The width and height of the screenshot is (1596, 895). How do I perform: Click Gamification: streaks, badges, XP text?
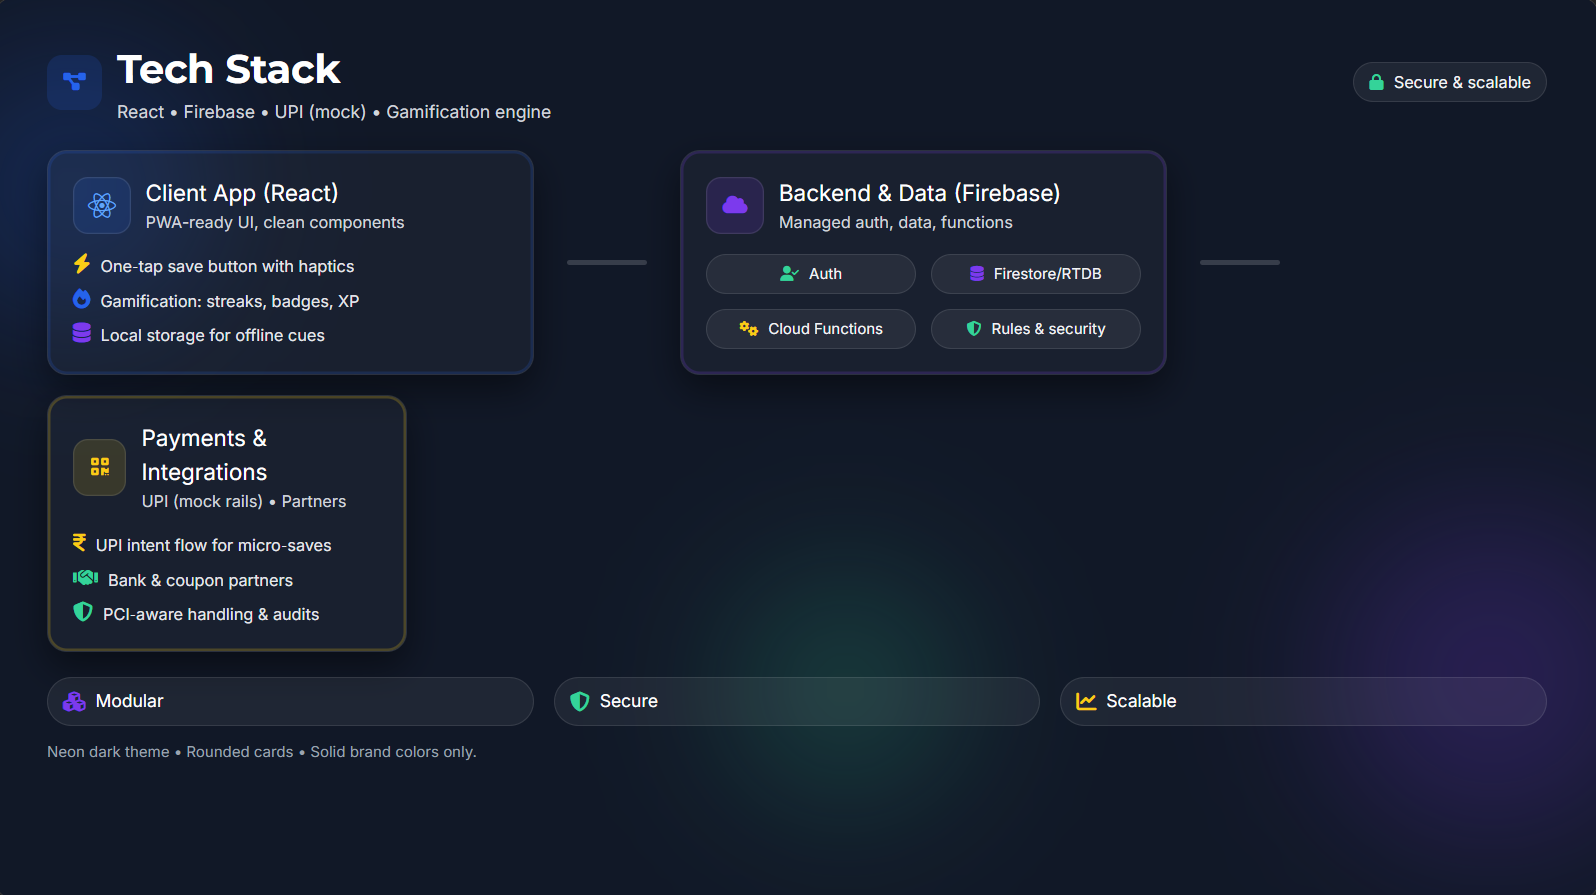[230, 301]
